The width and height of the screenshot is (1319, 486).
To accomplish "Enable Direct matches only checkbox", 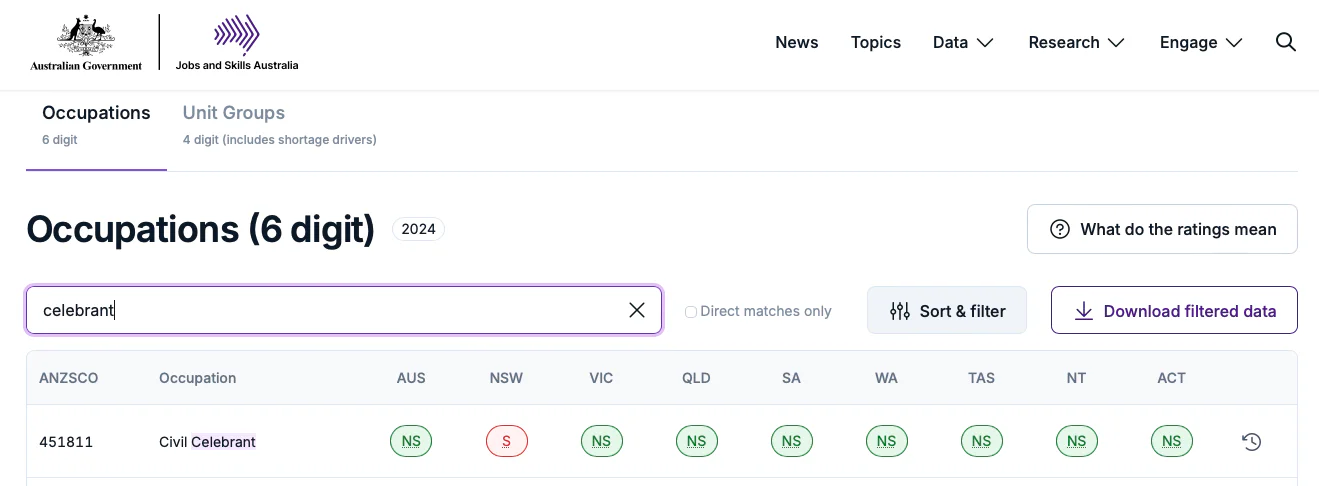I will click(691, 312).
